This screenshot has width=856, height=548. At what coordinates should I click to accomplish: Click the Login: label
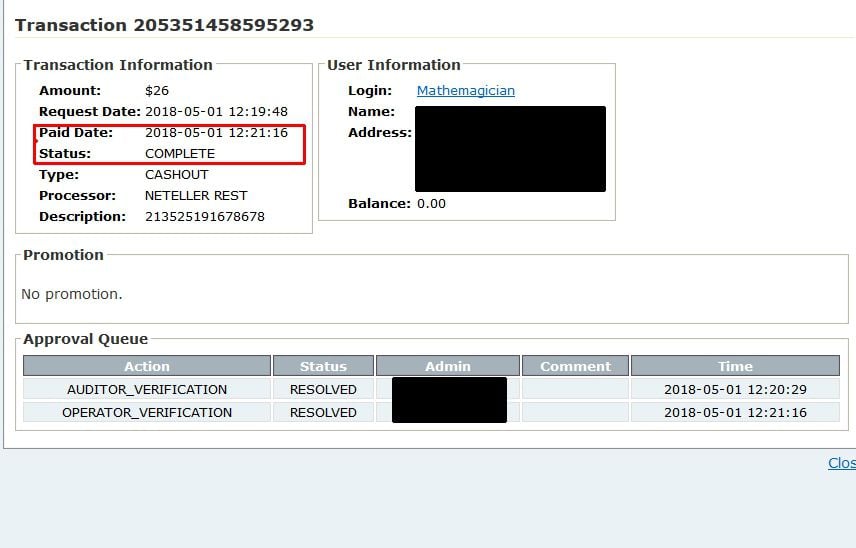(x=370, y=91)
